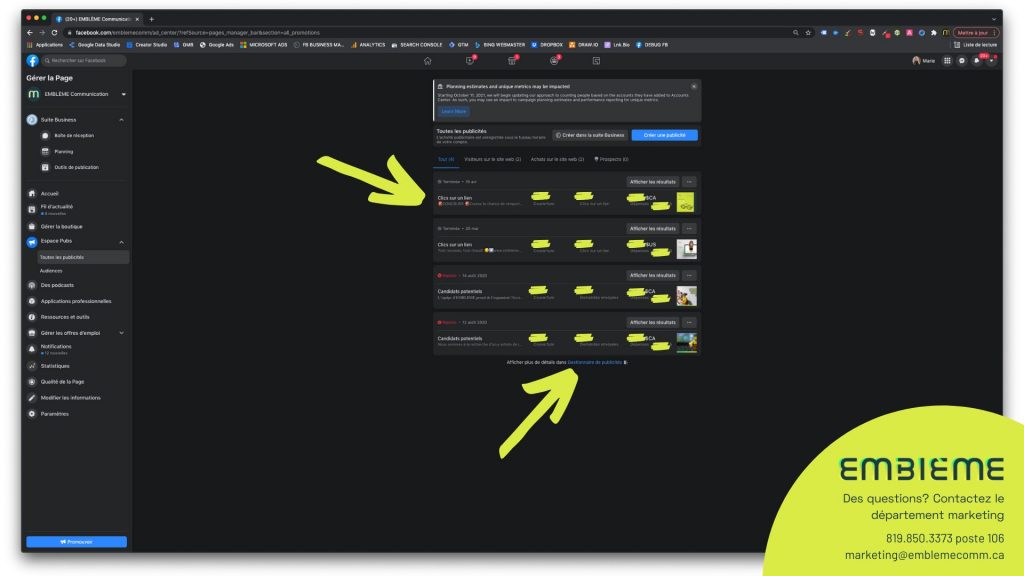Open the Messenger icon
This screenshot has width=1024, height=576.
(x=962, y=61)
